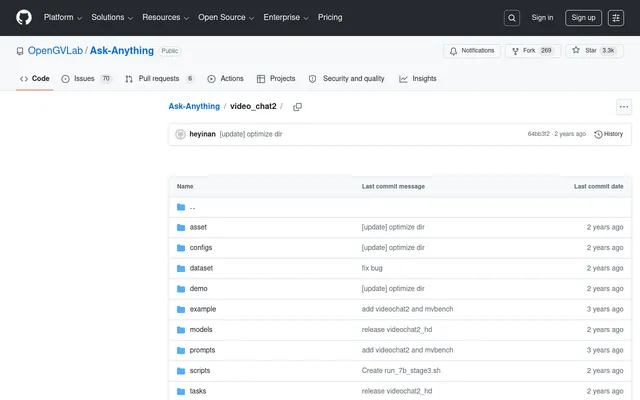Click heyinan's avatar icon
Screen dimensions: 640x400
[180, 134]
